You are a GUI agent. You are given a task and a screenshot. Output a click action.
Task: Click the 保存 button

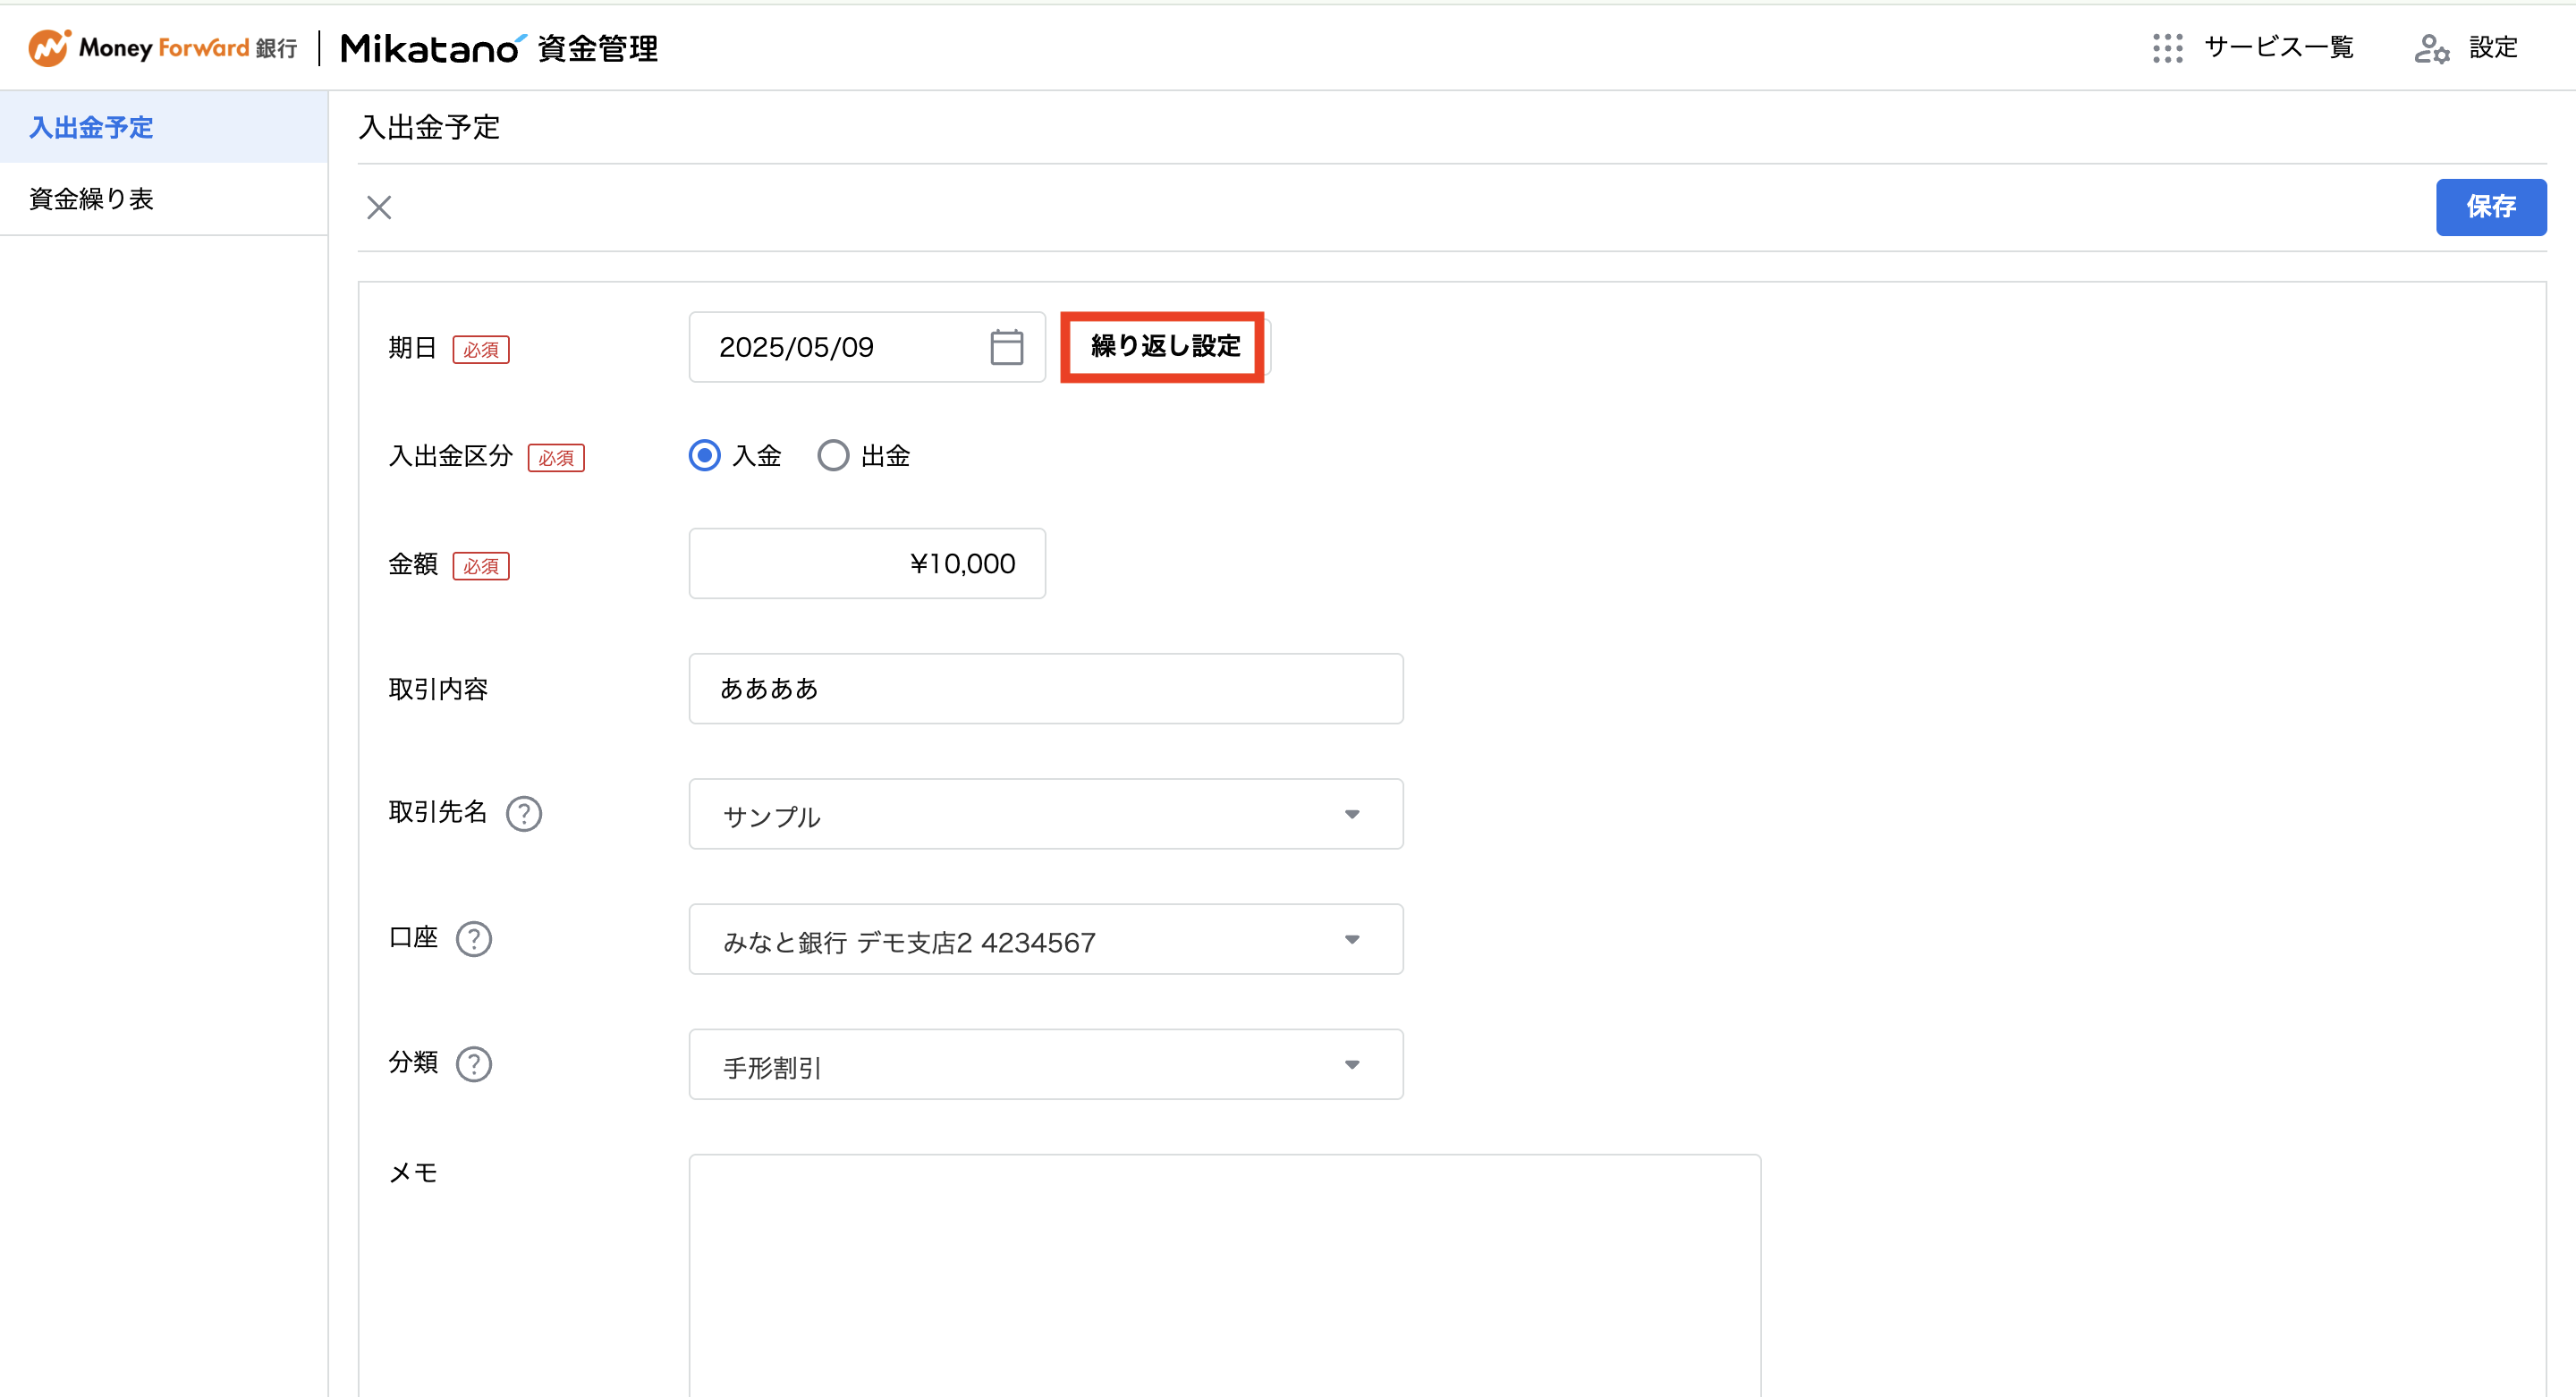pyautogui.click(x=2491, y=207)
